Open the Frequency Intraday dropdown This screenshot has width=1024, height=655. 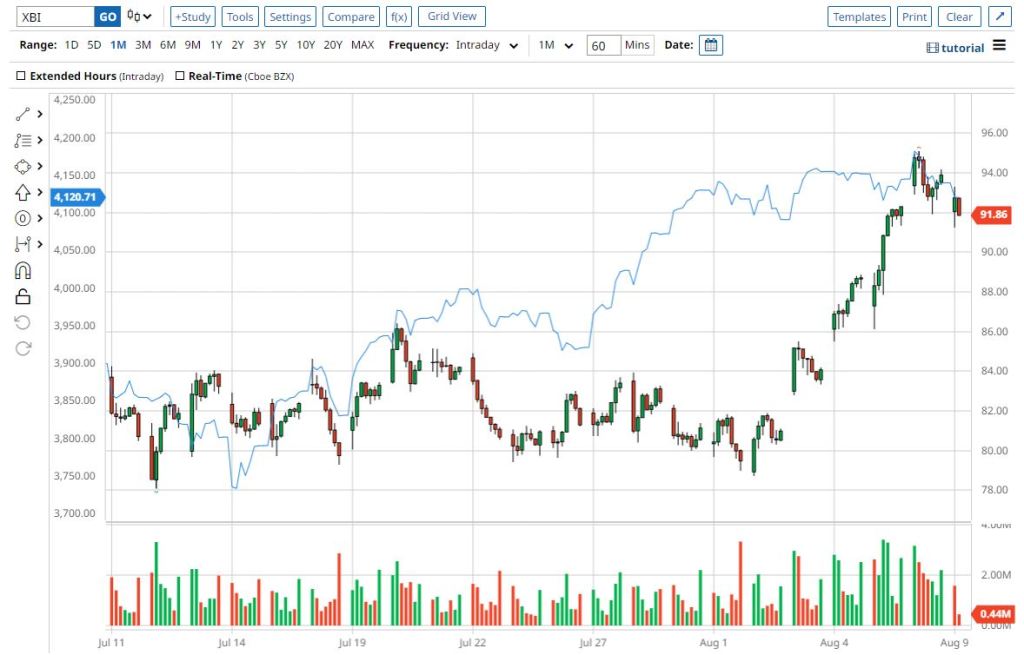(x=487, y=45)
